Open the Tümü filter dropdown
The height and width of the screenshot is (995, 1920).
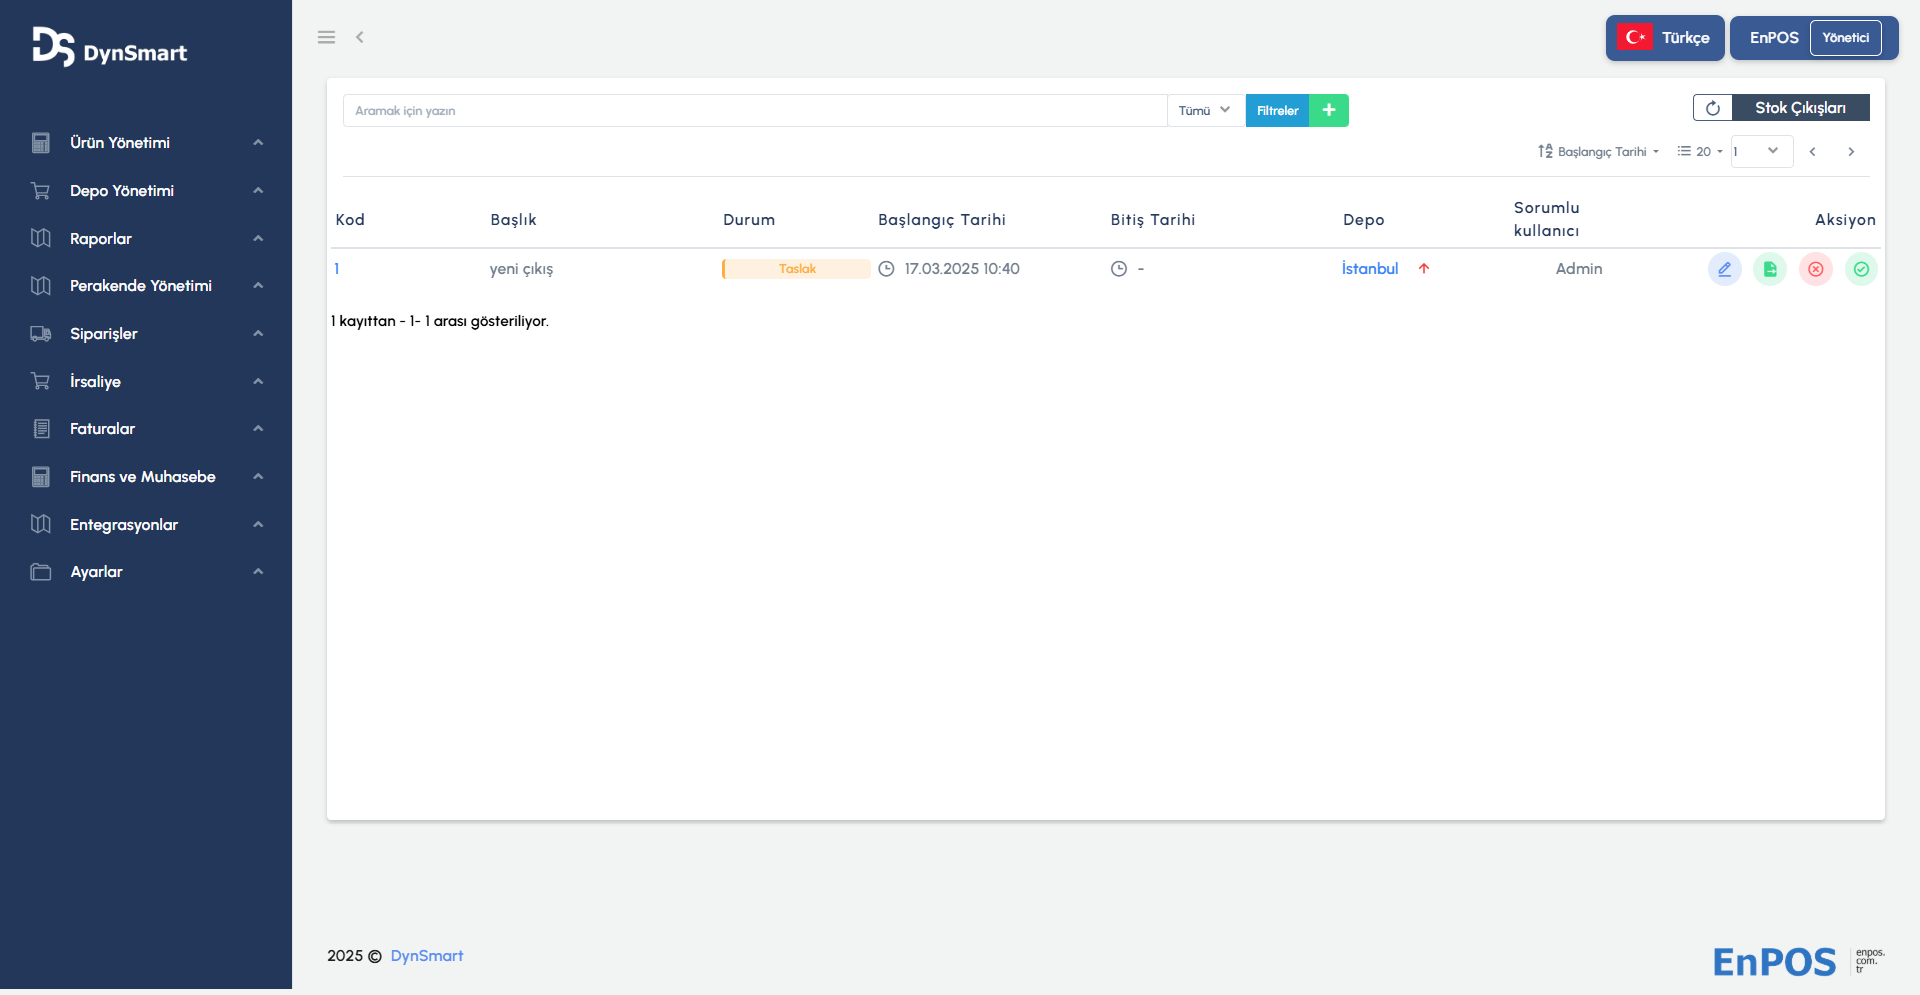[x=1205, y=110]
